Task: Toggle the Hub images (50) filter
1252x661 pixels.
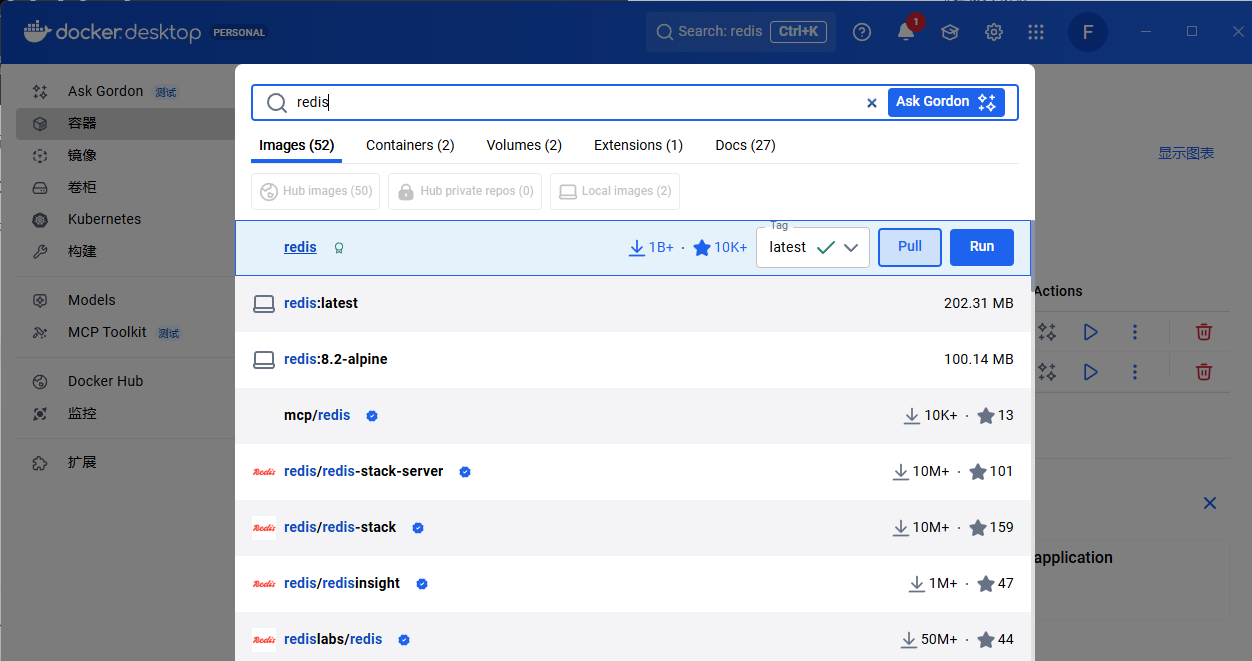Action: click(x=315, y=191)
